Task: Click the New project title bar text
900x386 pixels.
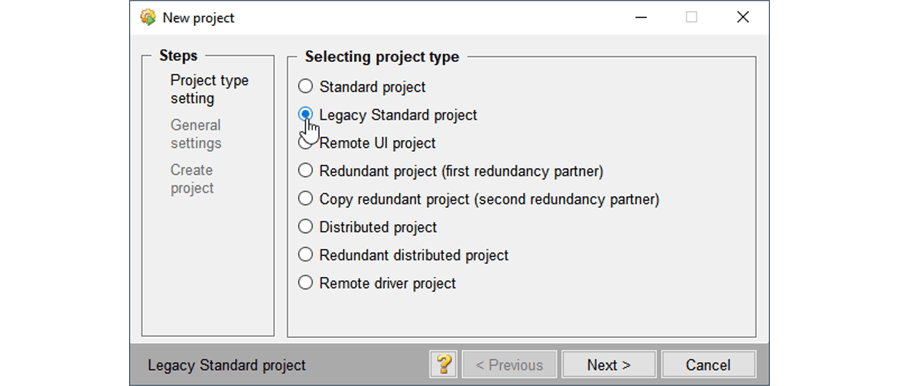Action: coord(199,18)
